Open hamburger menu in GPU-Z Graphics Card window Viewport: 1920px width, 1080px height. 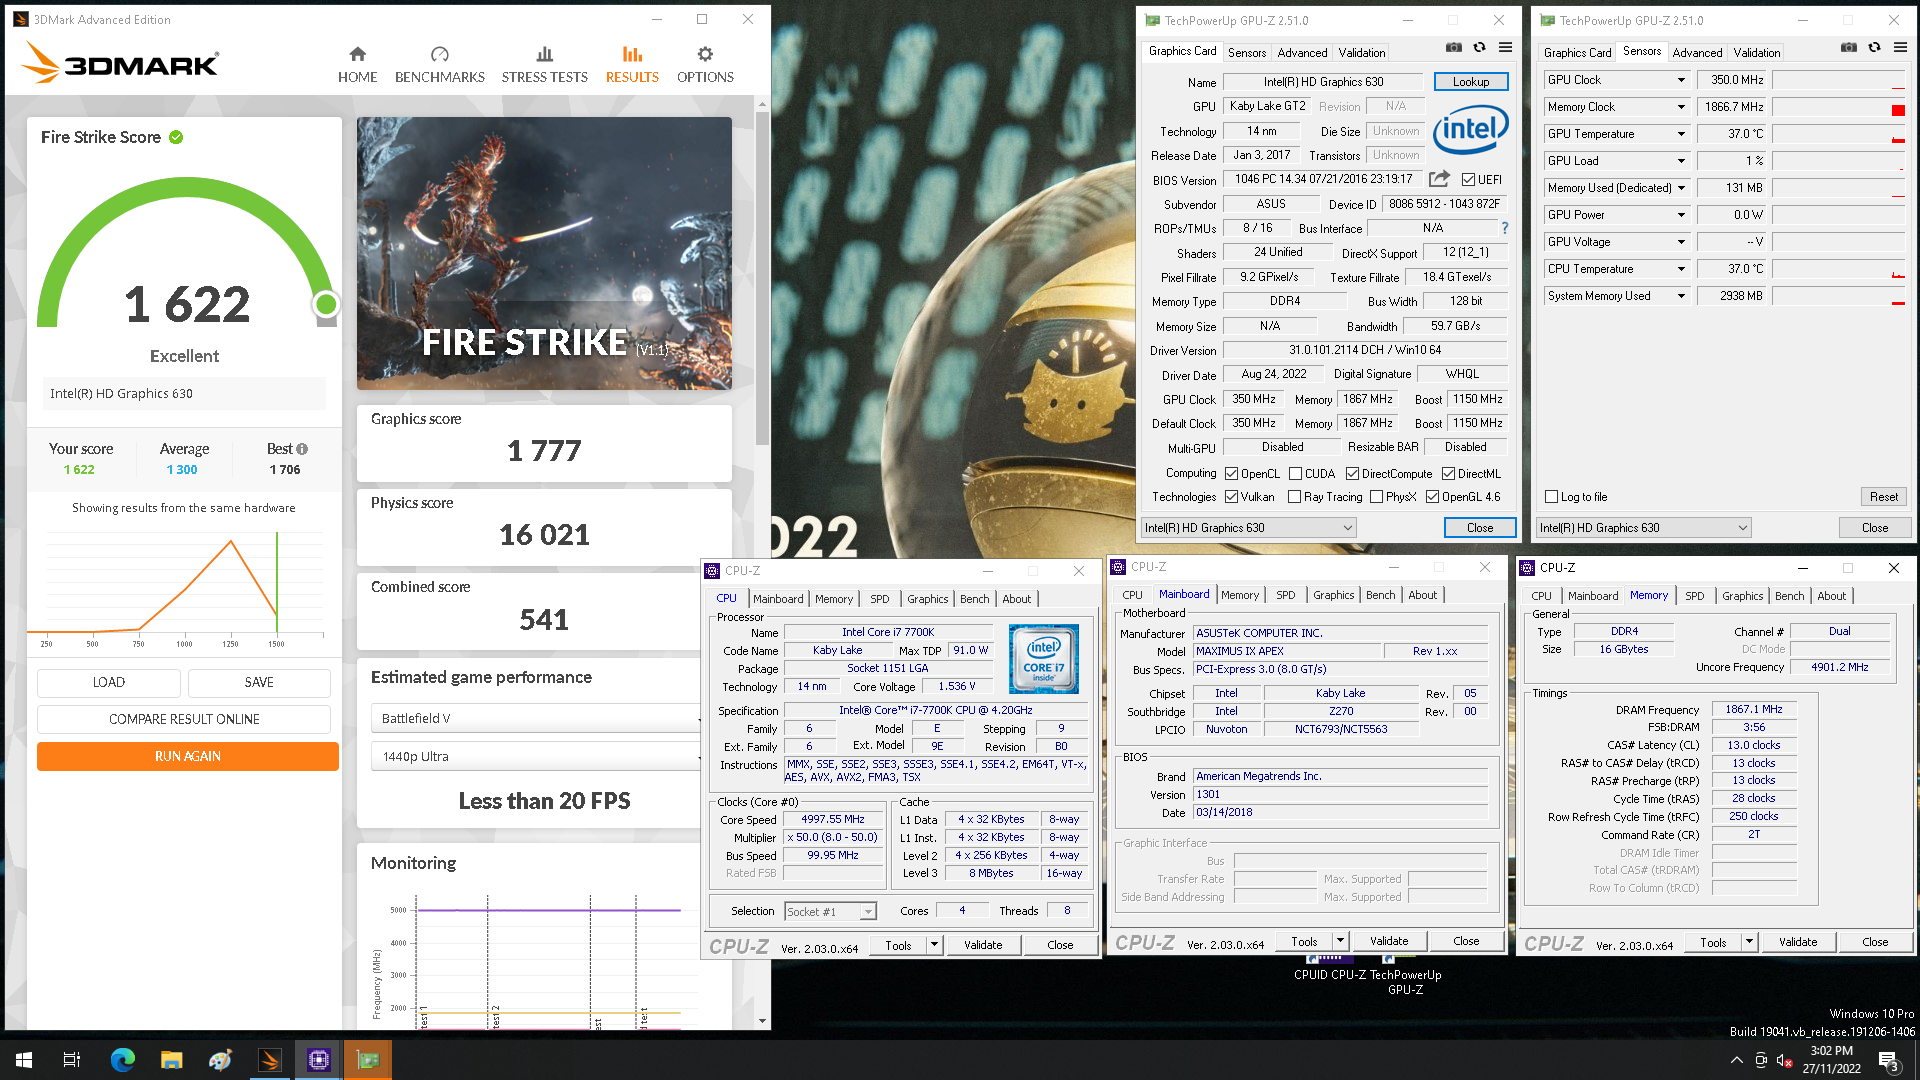click(1505, 47)
